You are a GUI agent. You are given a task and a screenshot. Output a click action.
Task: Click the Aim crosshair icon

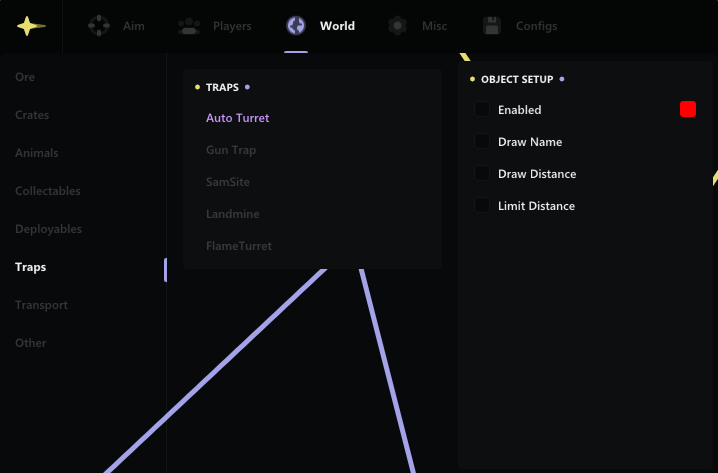[x=98, y=26]
